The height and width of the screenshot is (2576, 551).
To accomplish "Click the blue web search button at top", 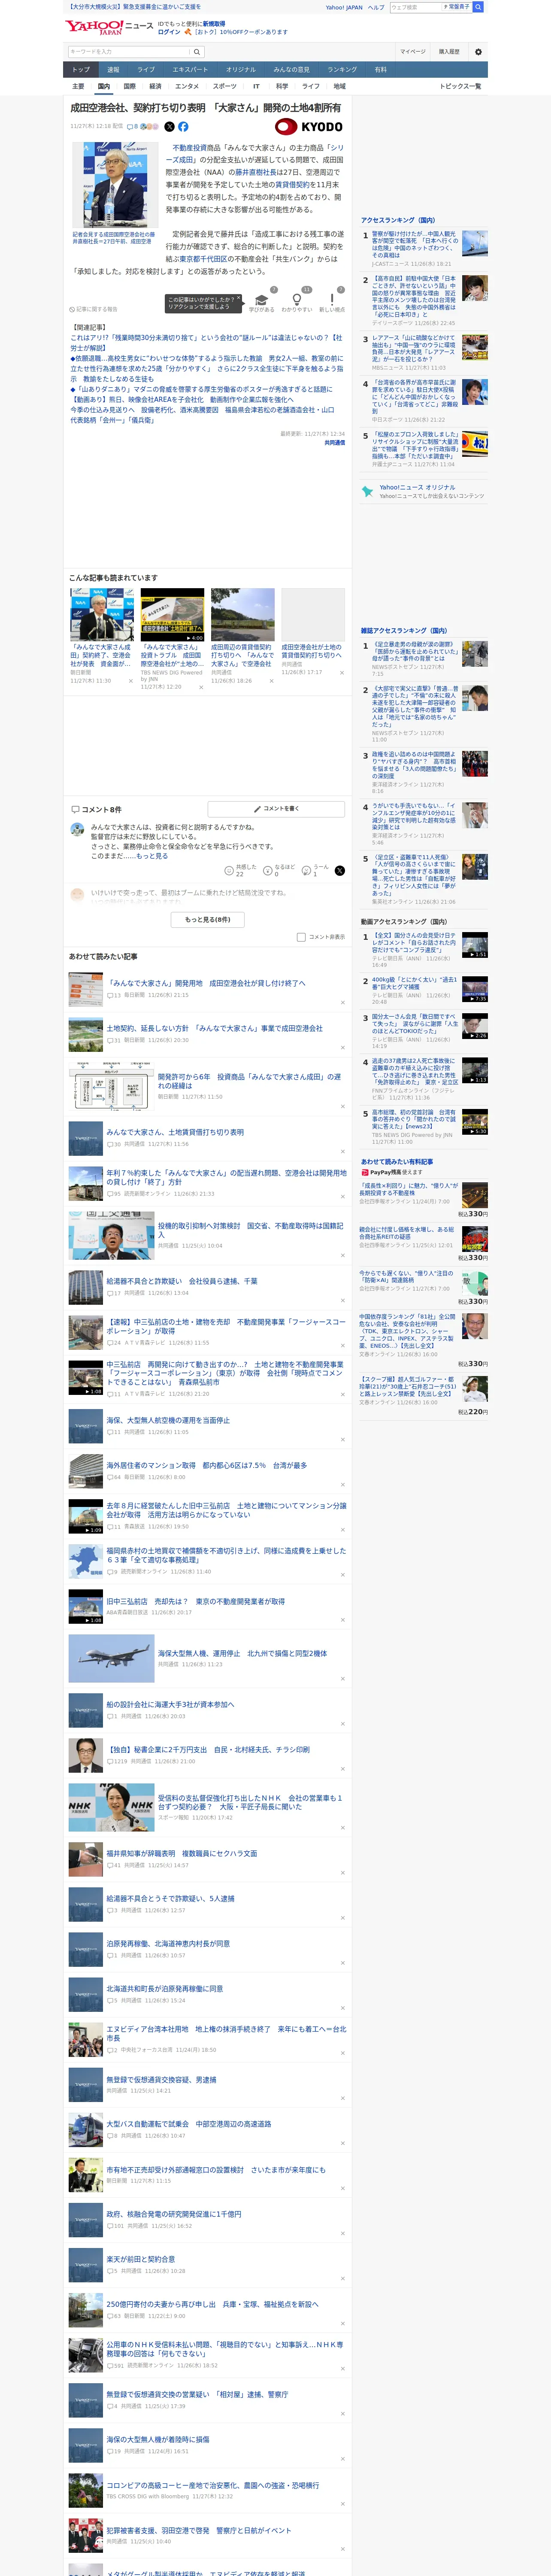I will tap(478, 7).
